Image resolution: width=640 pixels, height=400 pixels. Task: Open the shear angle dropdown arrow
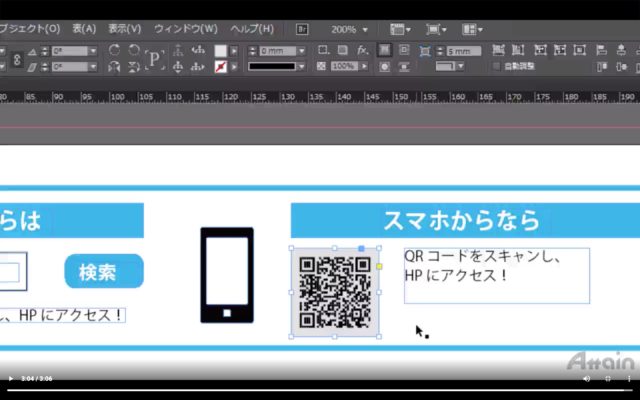[93, 67]
